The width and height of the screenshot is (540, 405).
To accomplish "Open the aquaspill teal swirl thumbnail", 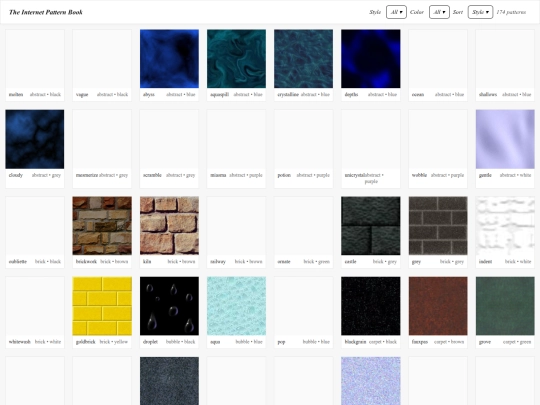I will click(236, 59).
